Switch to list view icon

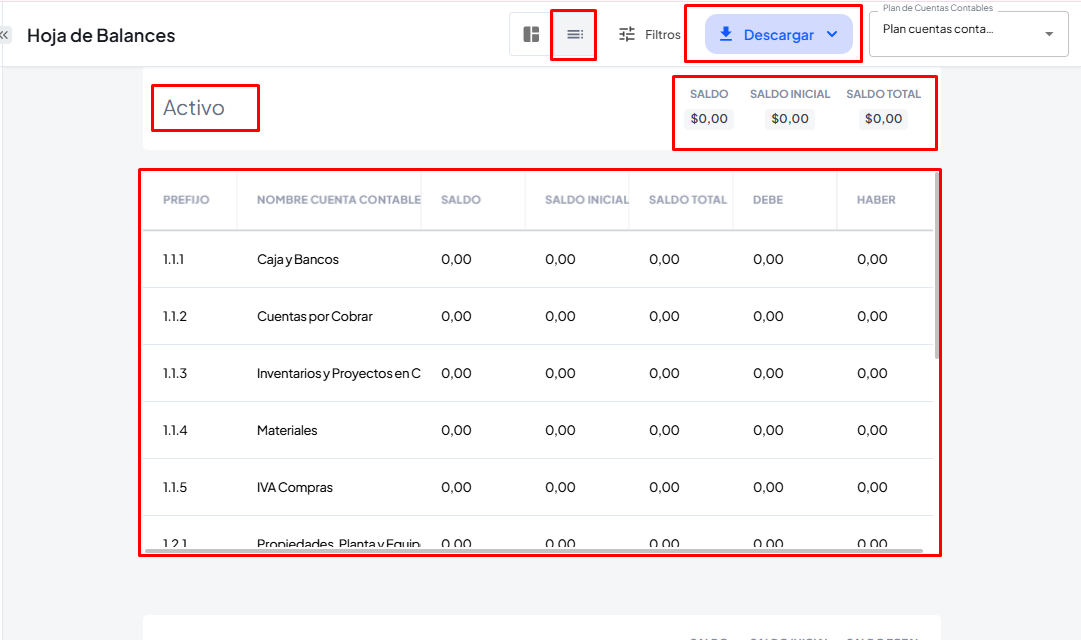[575, 34]
